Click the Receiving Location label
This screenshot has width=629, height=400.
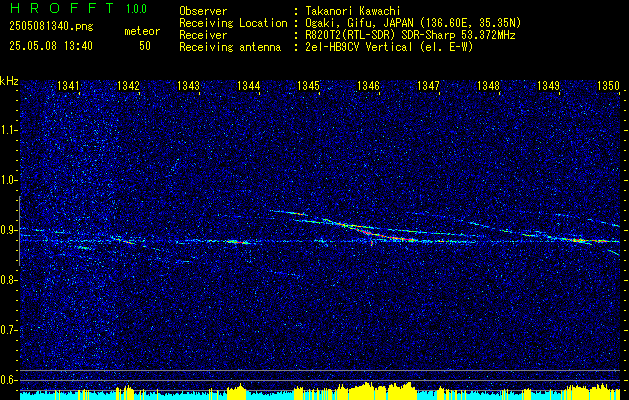tap(233, 23)
